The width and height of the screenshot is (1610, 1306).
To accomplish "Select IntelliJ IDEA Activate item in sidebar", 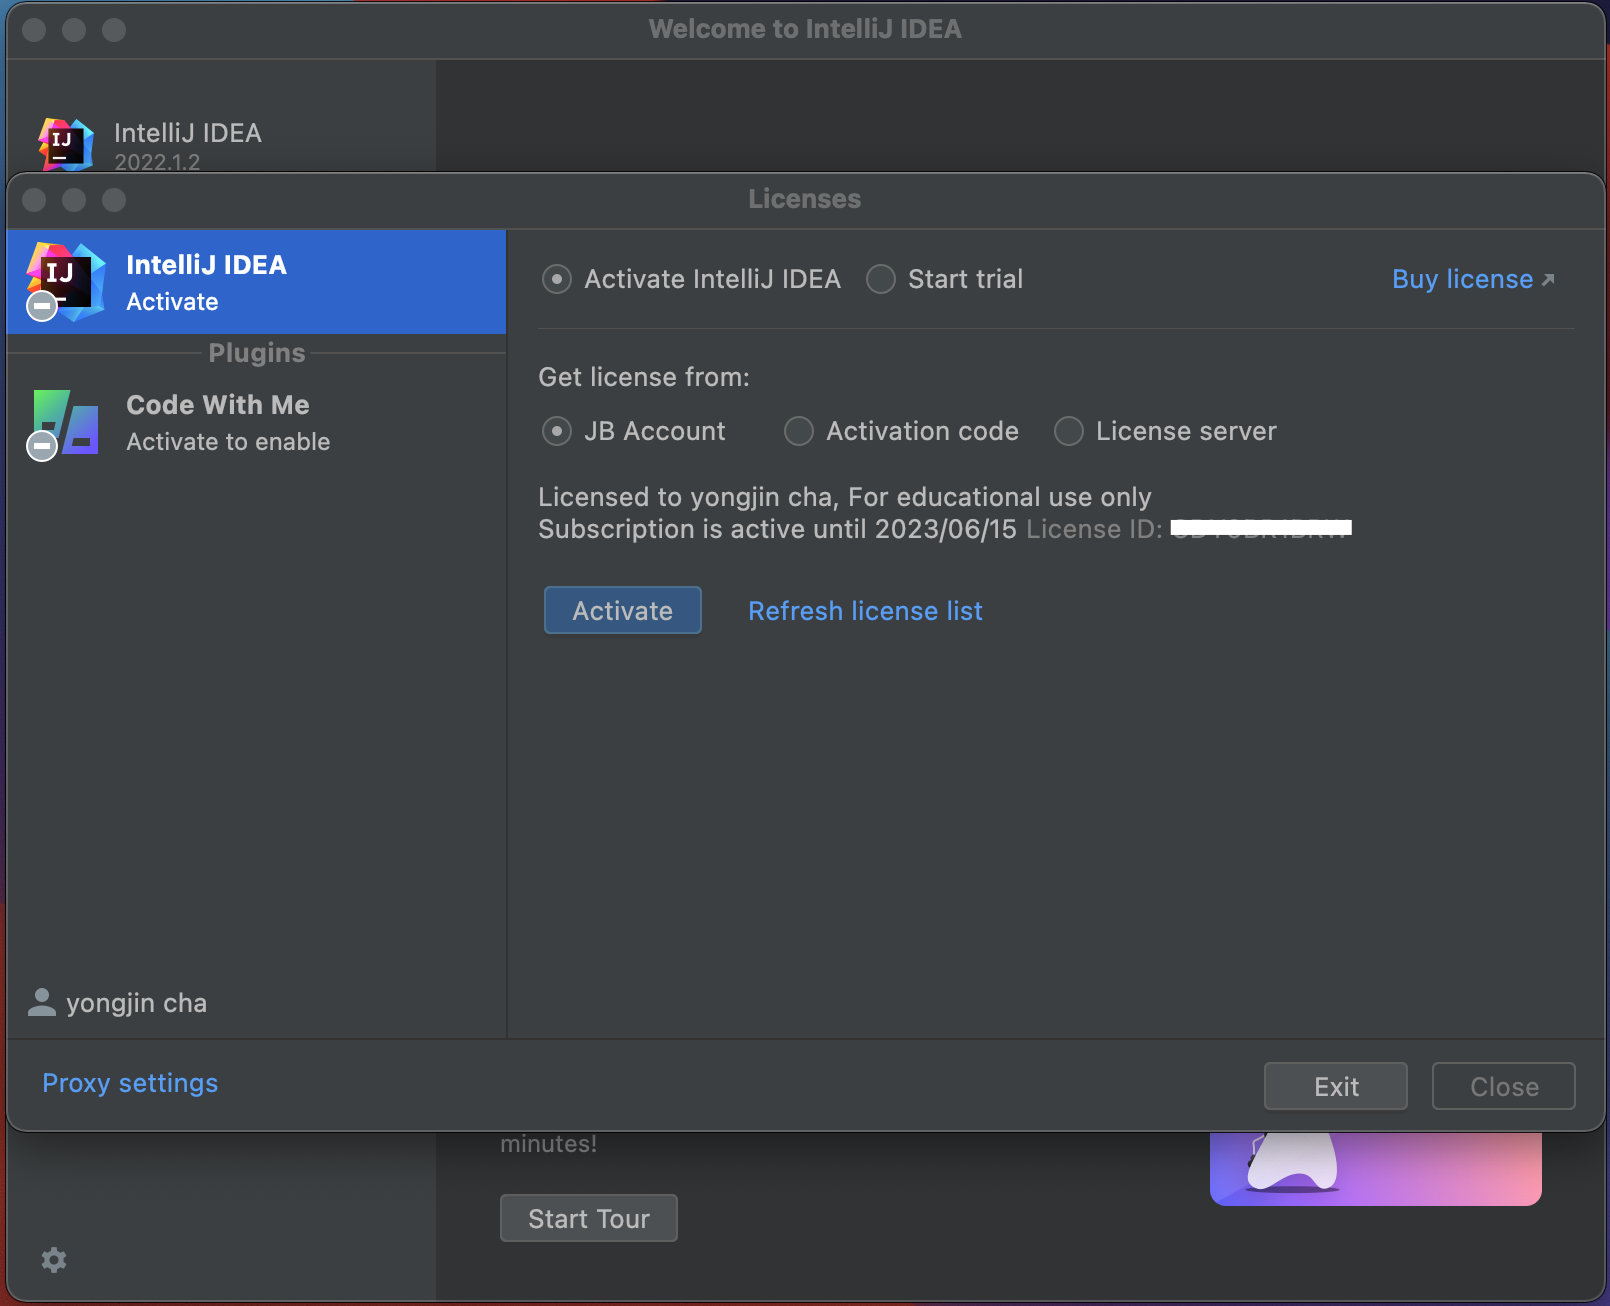I will pyautogui.click(x=256, y=282).
